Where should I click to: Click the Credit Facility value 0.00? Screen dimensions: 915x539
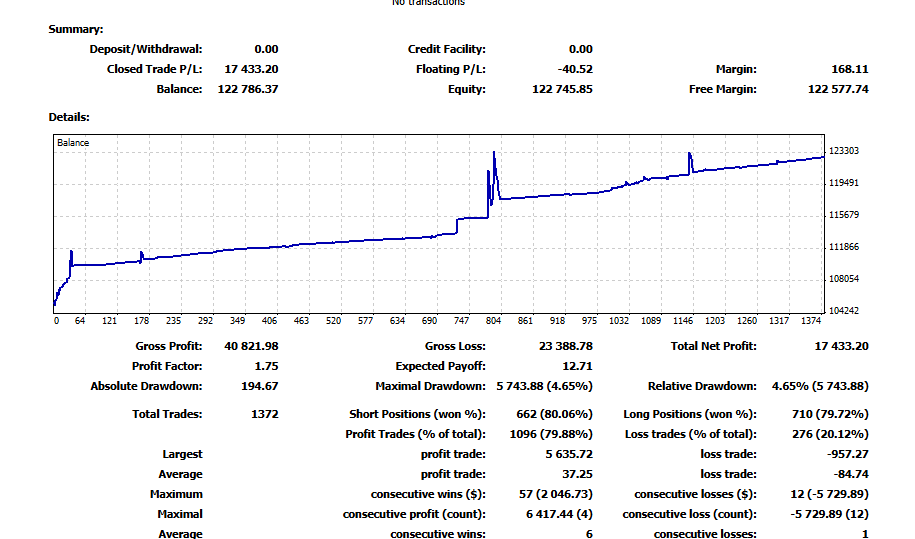point(581,49)
